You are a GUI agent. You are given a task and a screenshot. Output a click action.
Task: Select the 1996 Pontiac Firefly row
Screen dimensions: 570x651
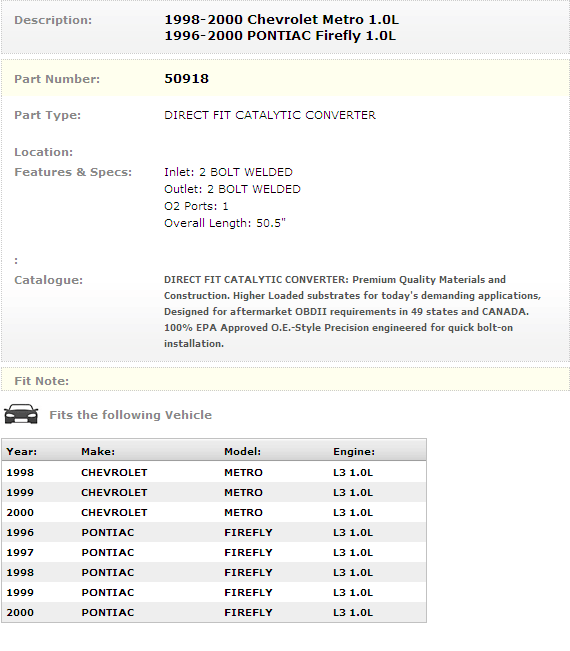(x=214, y=532)
